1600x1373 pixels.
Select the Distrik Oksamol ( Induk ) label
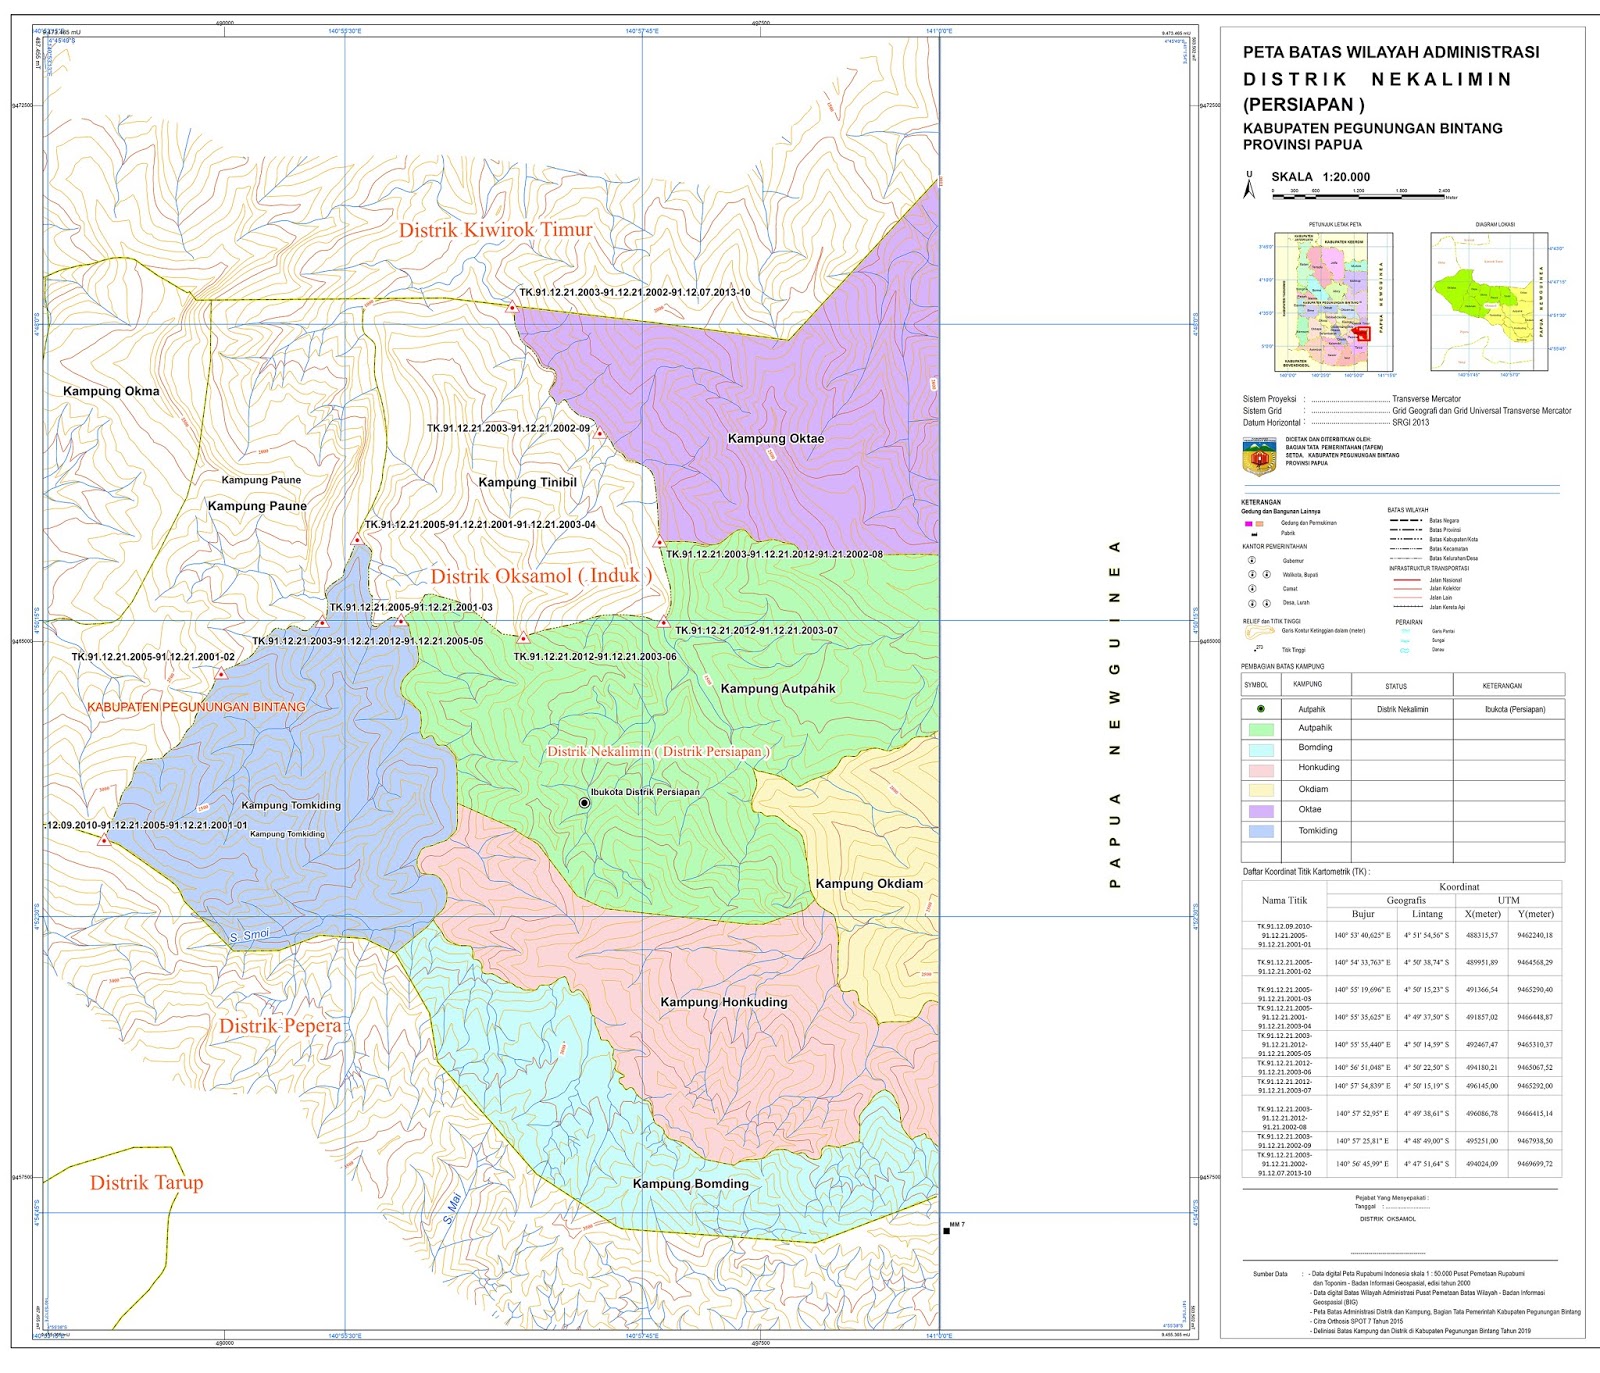(x=541, y=576)
